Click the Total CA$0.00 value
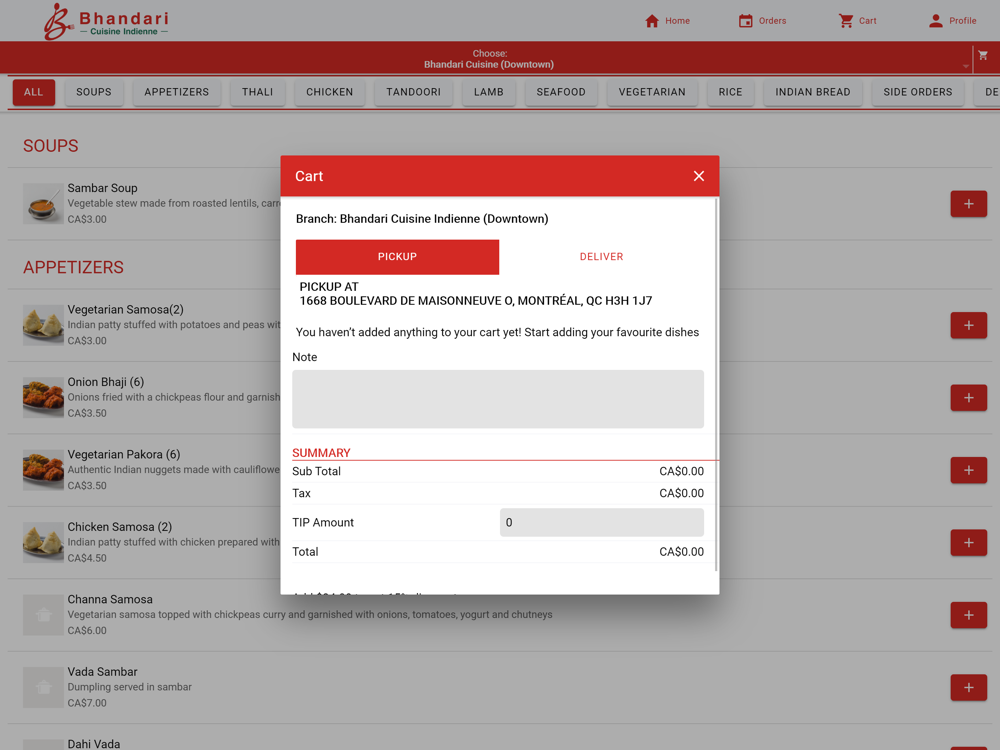This screenshot has height=750, width=1000. (681, 552)
